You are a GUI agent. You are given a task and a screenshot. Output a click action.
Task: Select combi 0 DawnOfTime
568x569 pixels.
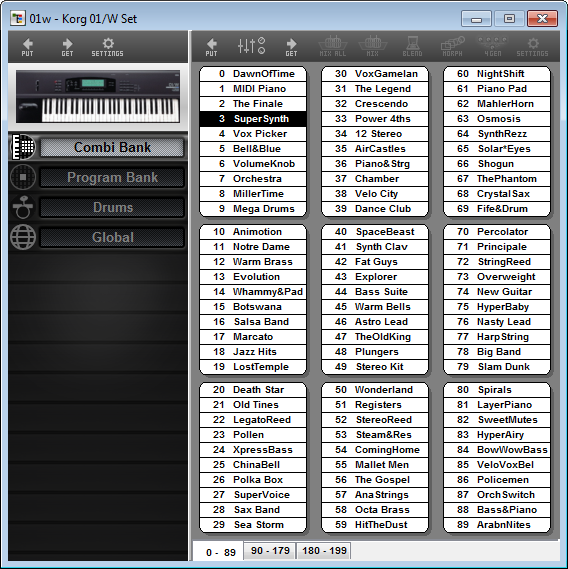click(x=253, y=74)
